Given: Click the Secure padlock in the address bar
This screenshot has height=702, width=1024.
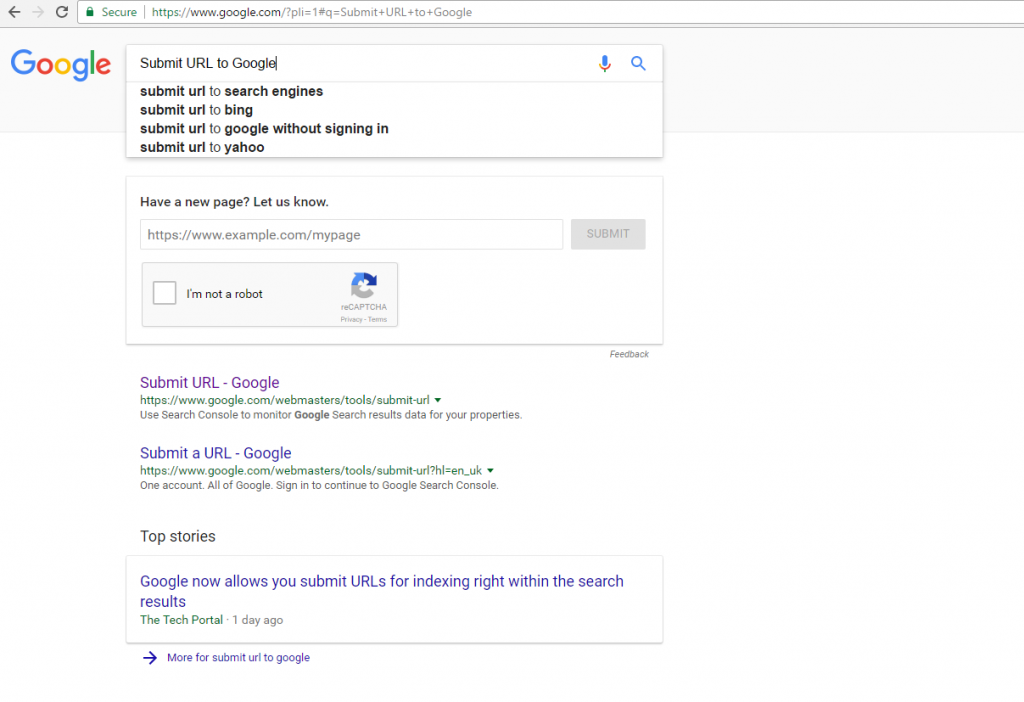Looking at the screenshot, I should point(88,12).
